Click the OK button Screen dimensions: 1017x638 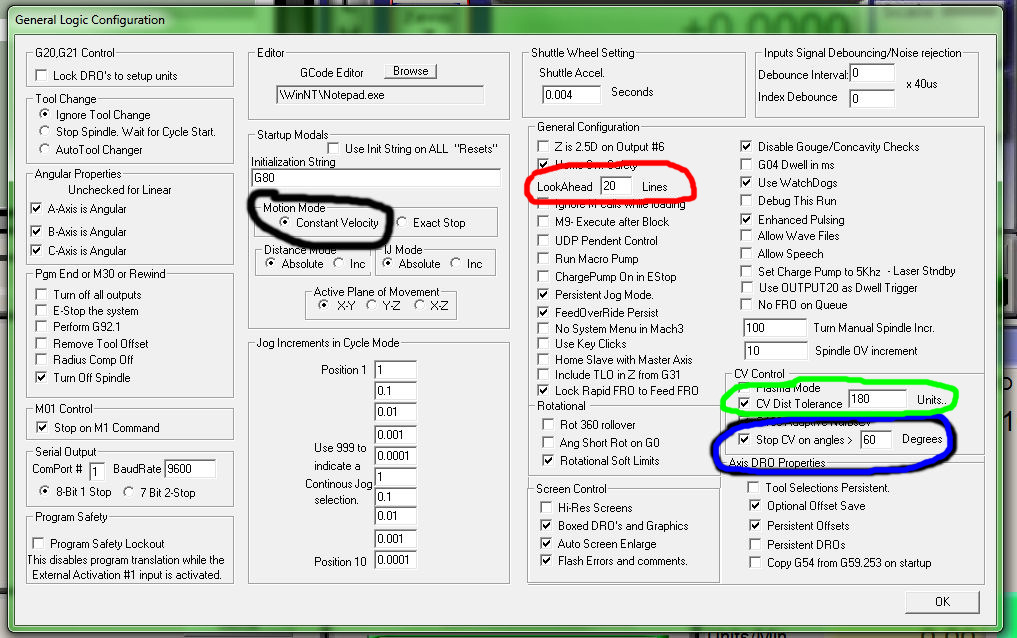click(941, 602)
